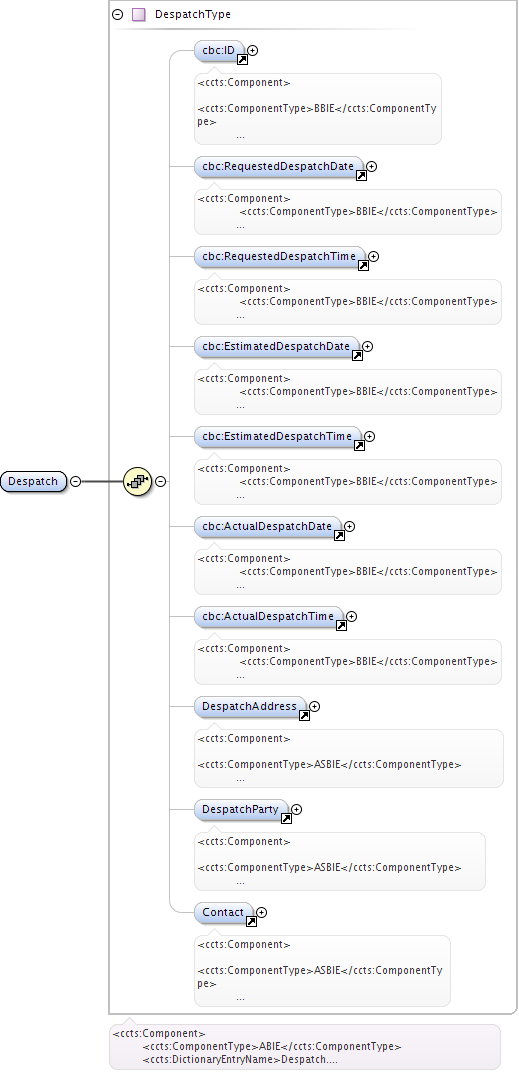Select the Despatch root element
The height and width of the screenshot is (1073, 519).
coord(34,481)
